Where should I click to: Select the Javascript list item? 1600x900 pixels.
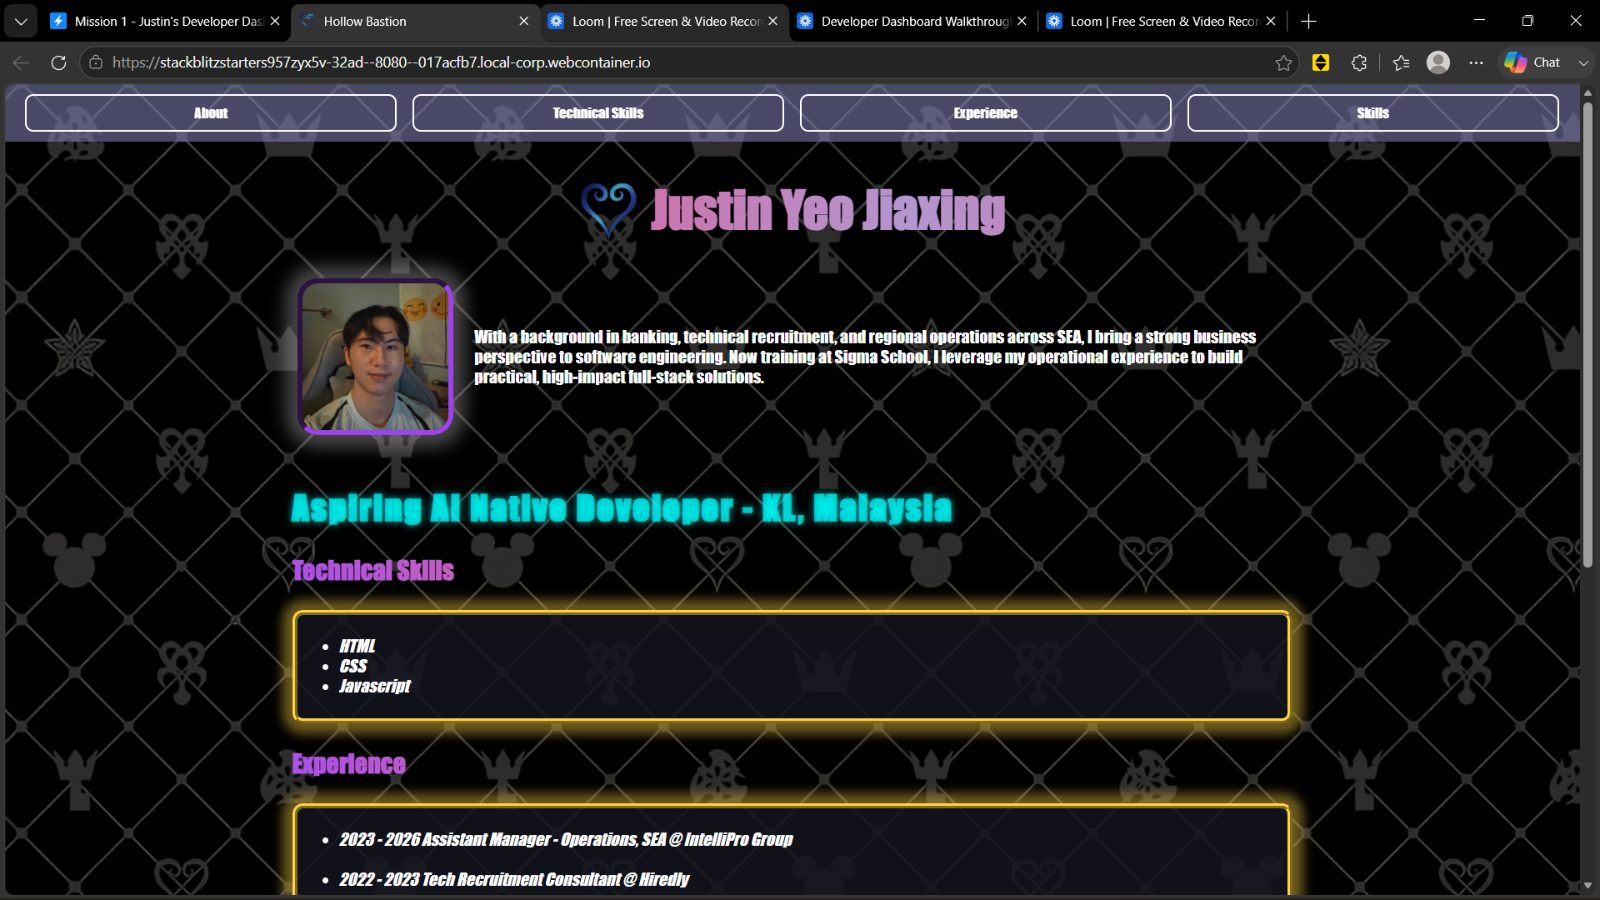click(375, 686)
